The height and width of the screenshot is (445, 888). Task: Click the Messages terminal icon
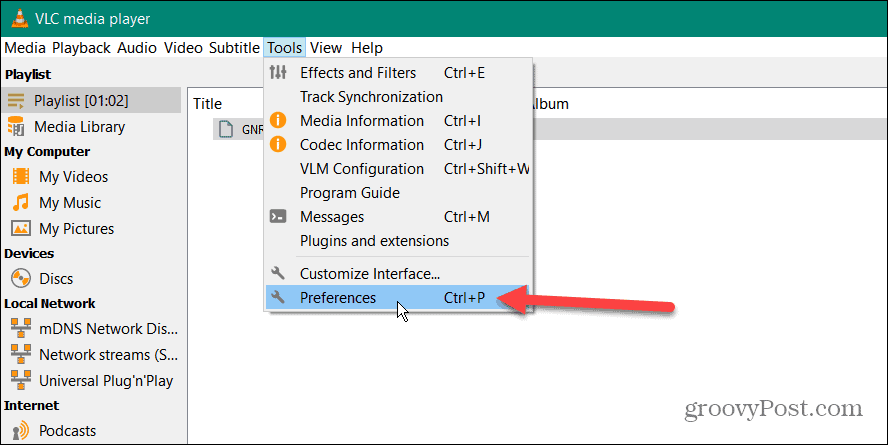[x=278, y=217]
